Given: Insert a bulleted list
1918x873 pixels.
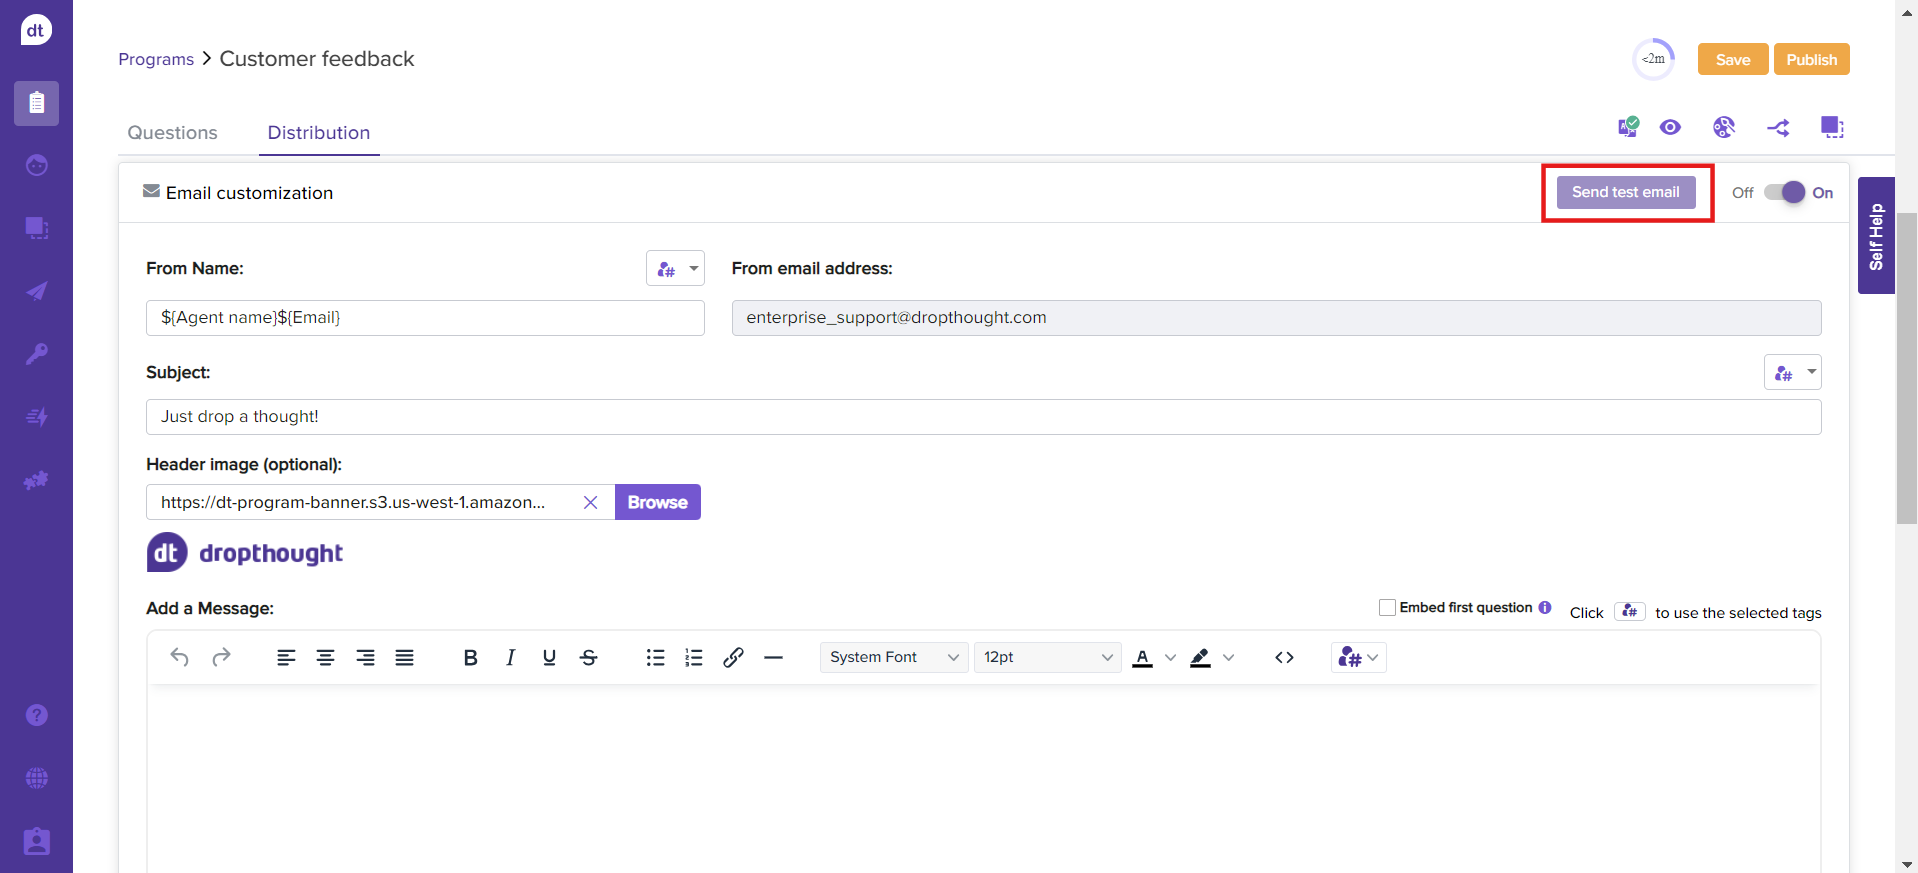Looking at the screenshot, I should click(x=655, y=658).
